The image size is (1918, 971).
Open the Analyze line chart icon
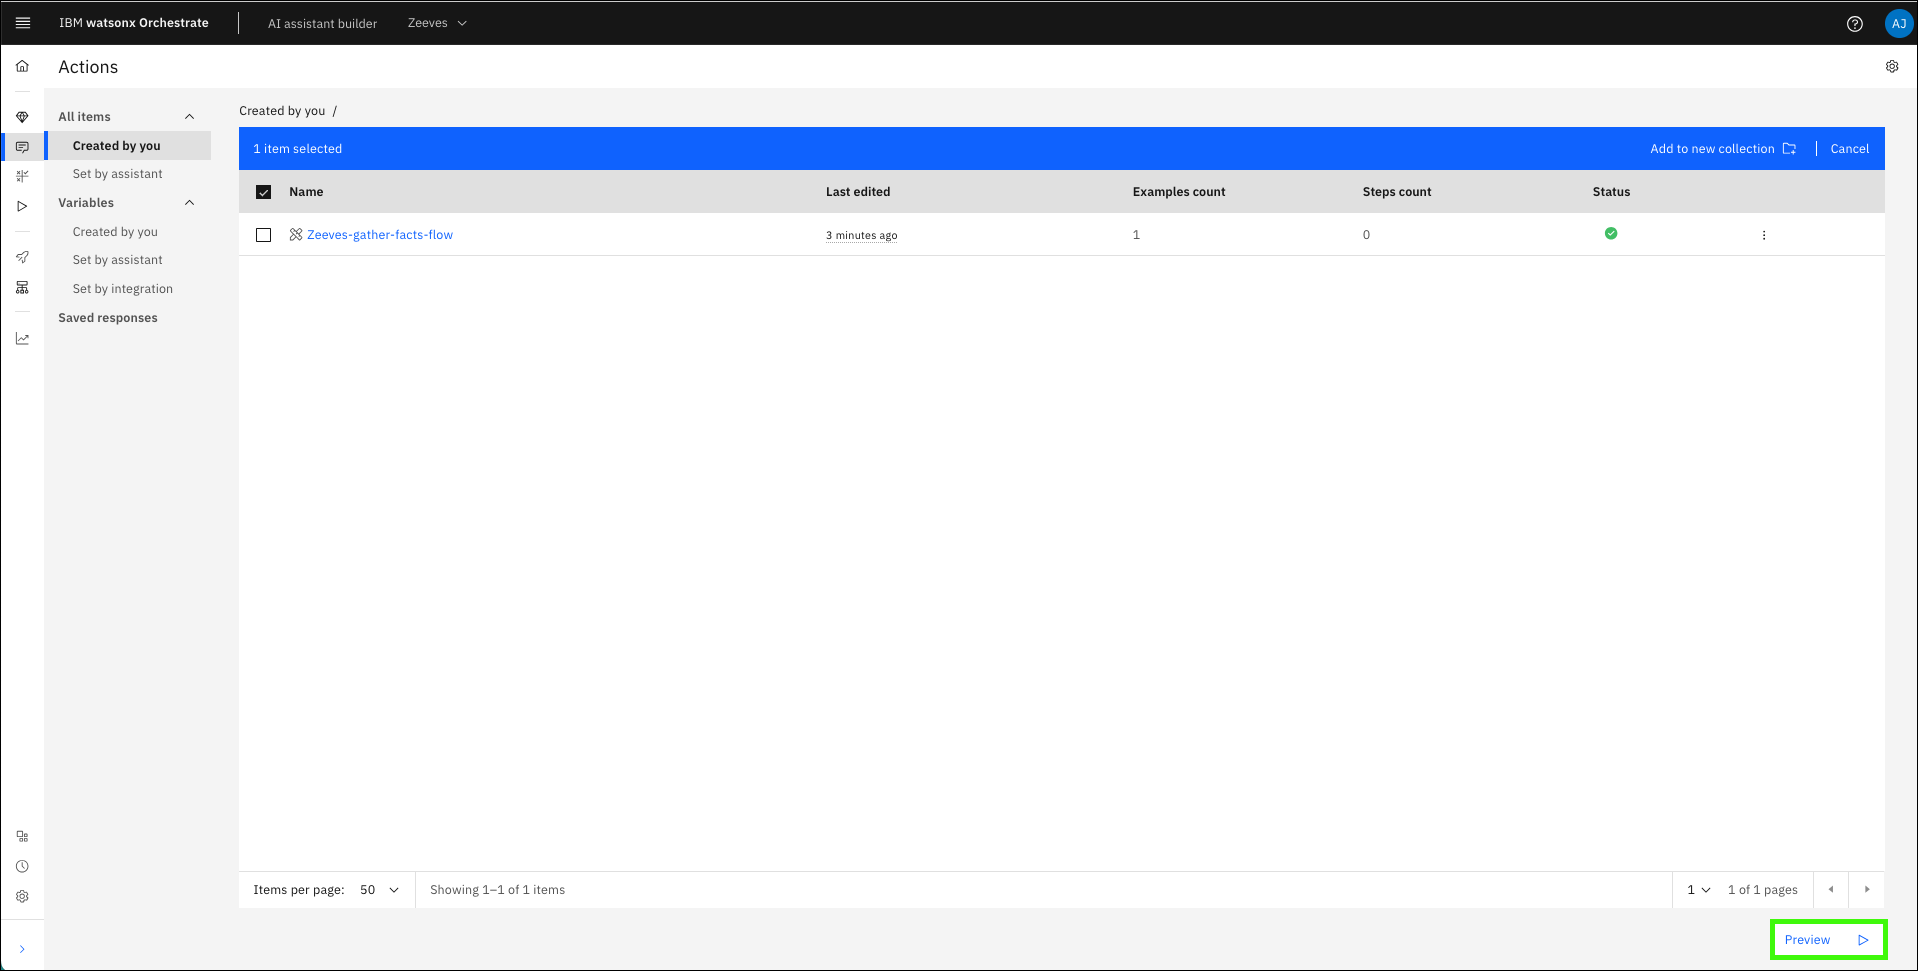(x=22, y=339)
